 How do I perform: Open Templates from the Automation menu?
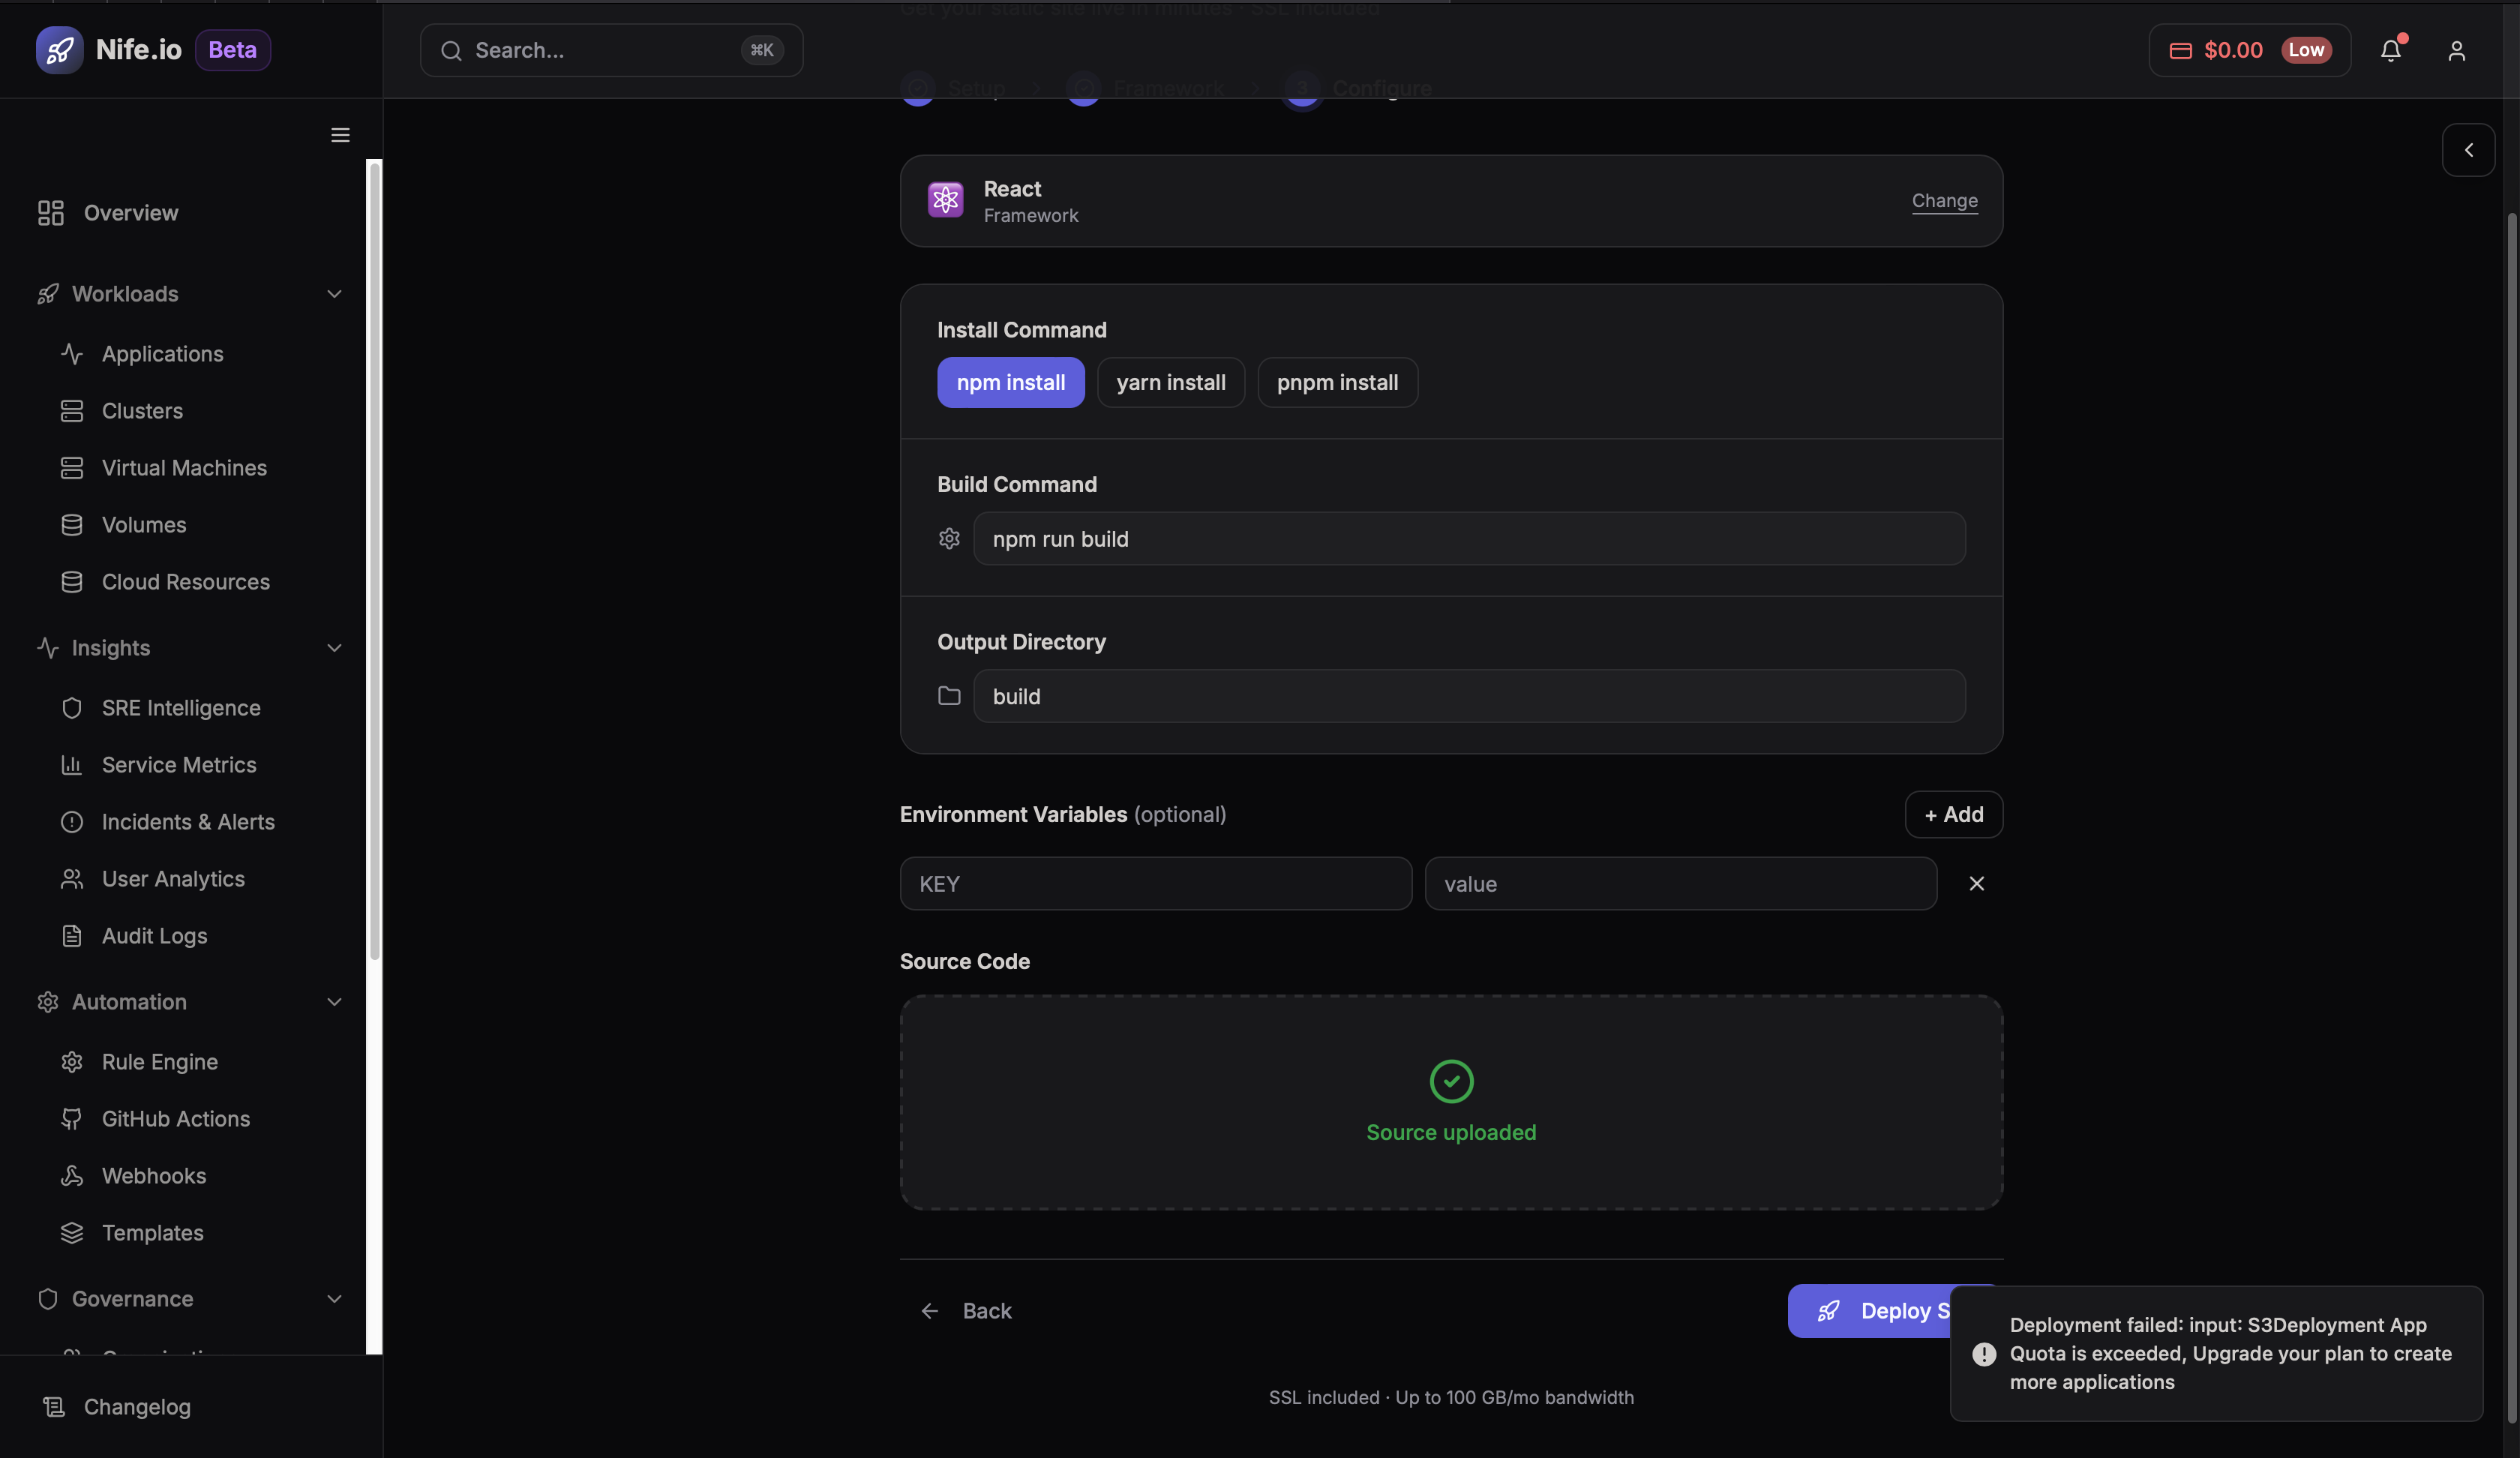click(x=152, y=1232)
